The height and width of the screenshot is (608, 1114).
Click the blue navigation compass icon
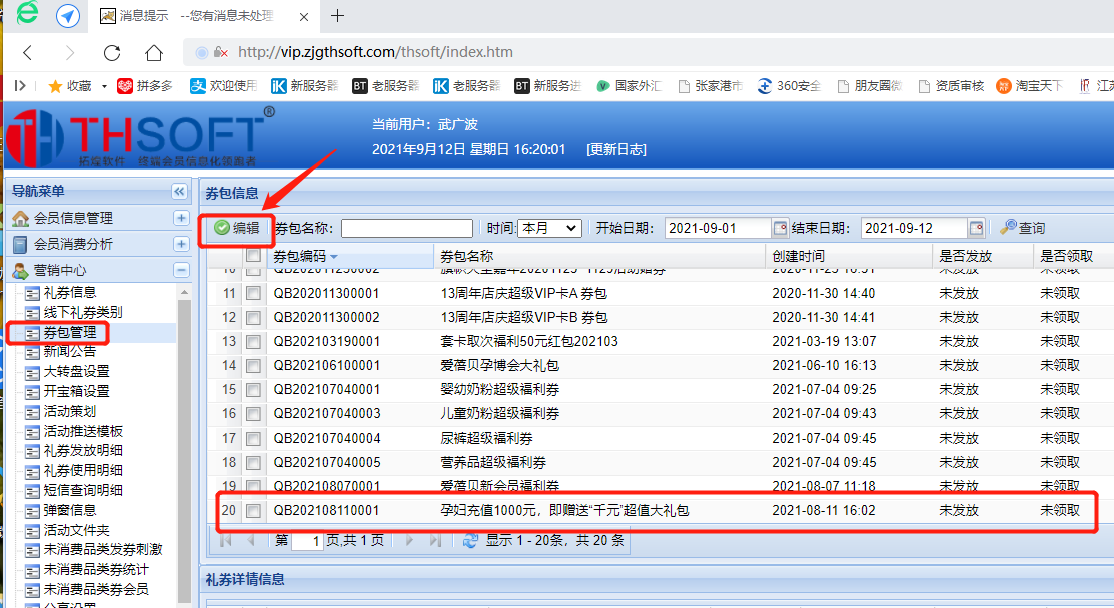tap(67, 16)
